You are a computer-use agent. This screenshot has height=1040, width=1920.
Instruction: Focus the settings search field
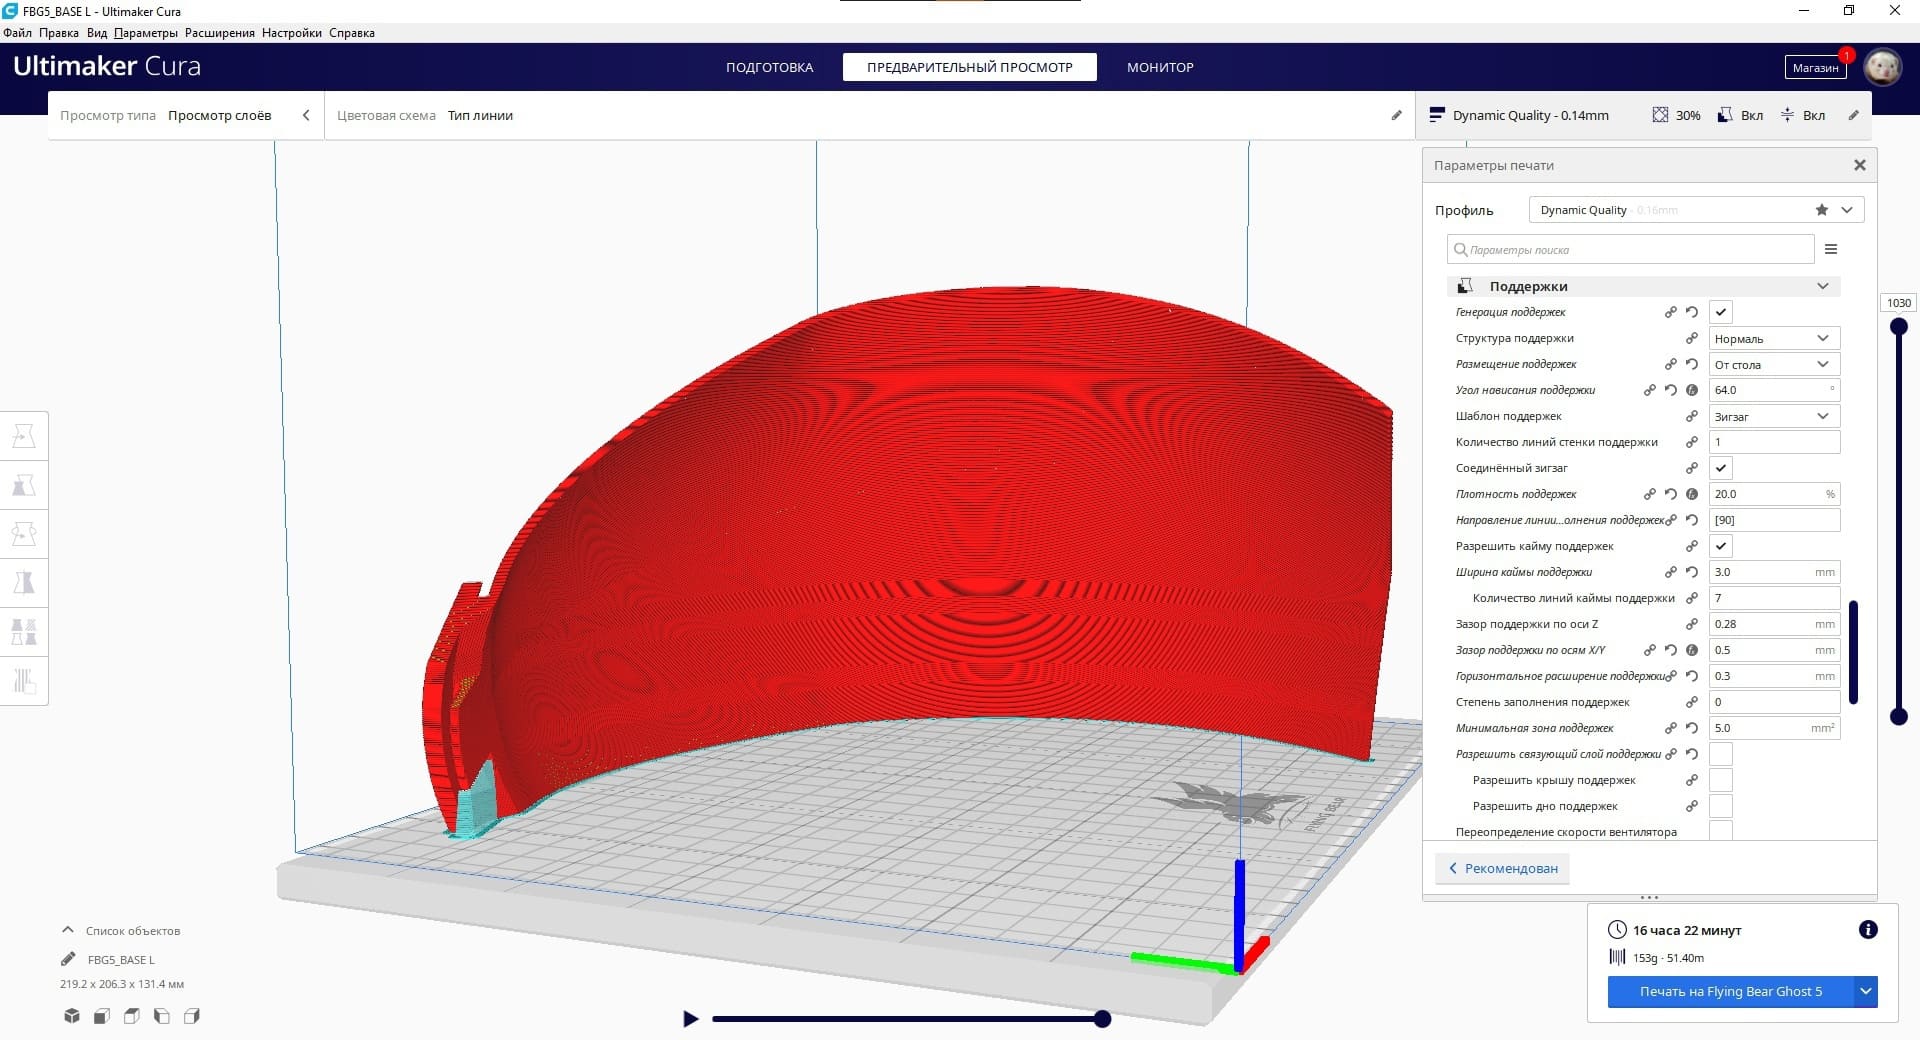(1630, 249)
